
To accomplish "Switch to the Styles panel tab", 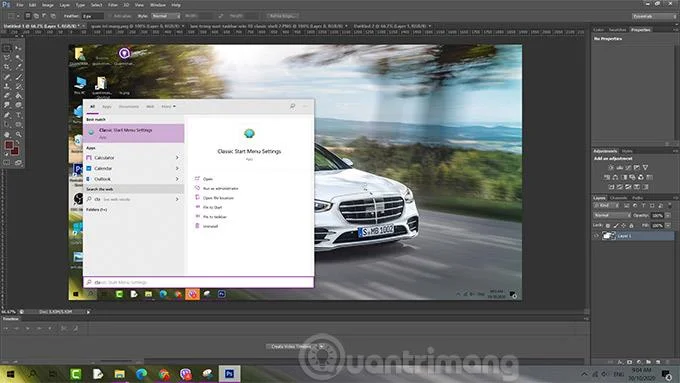I will tap(627, 151).
